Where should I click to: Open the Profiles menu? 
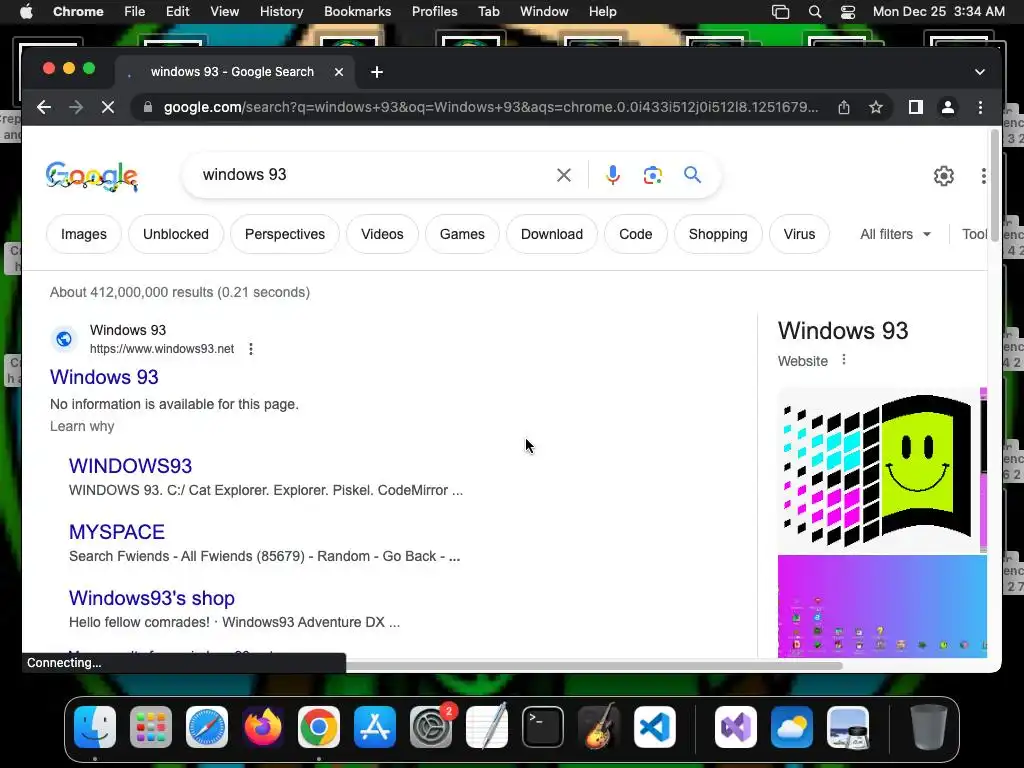point(434,12)
